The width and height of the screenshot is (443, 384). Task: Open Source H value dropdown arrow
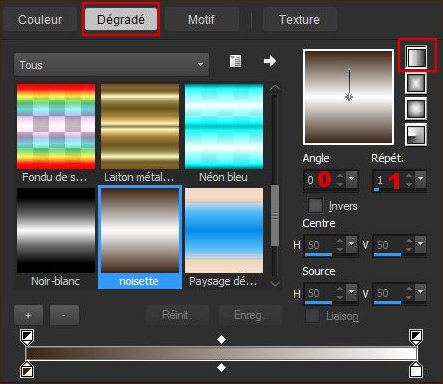352,292
